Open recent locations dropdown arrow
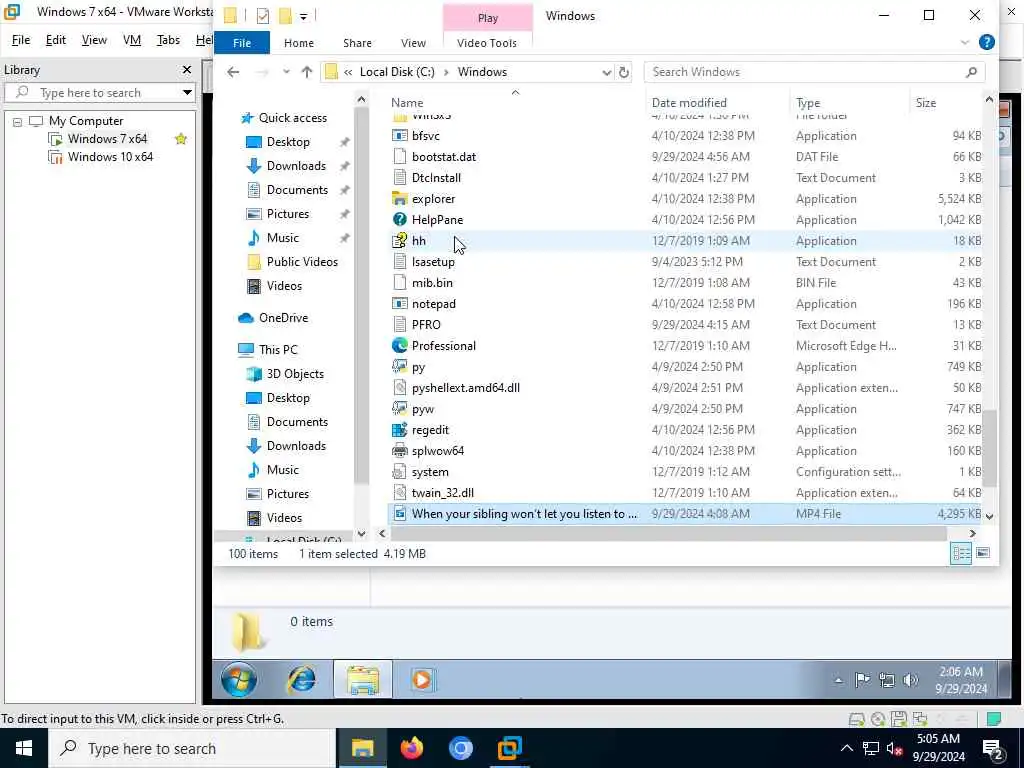This screenshot has height=768, width=1024. tap(286, 72)
